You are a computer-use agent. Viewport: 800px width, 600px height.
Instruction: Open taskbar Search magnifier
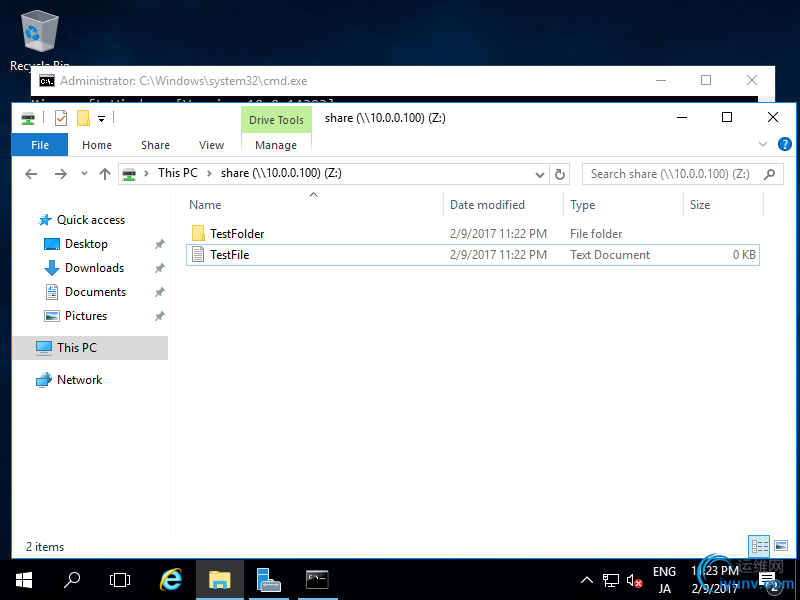[x=72, y=580]
